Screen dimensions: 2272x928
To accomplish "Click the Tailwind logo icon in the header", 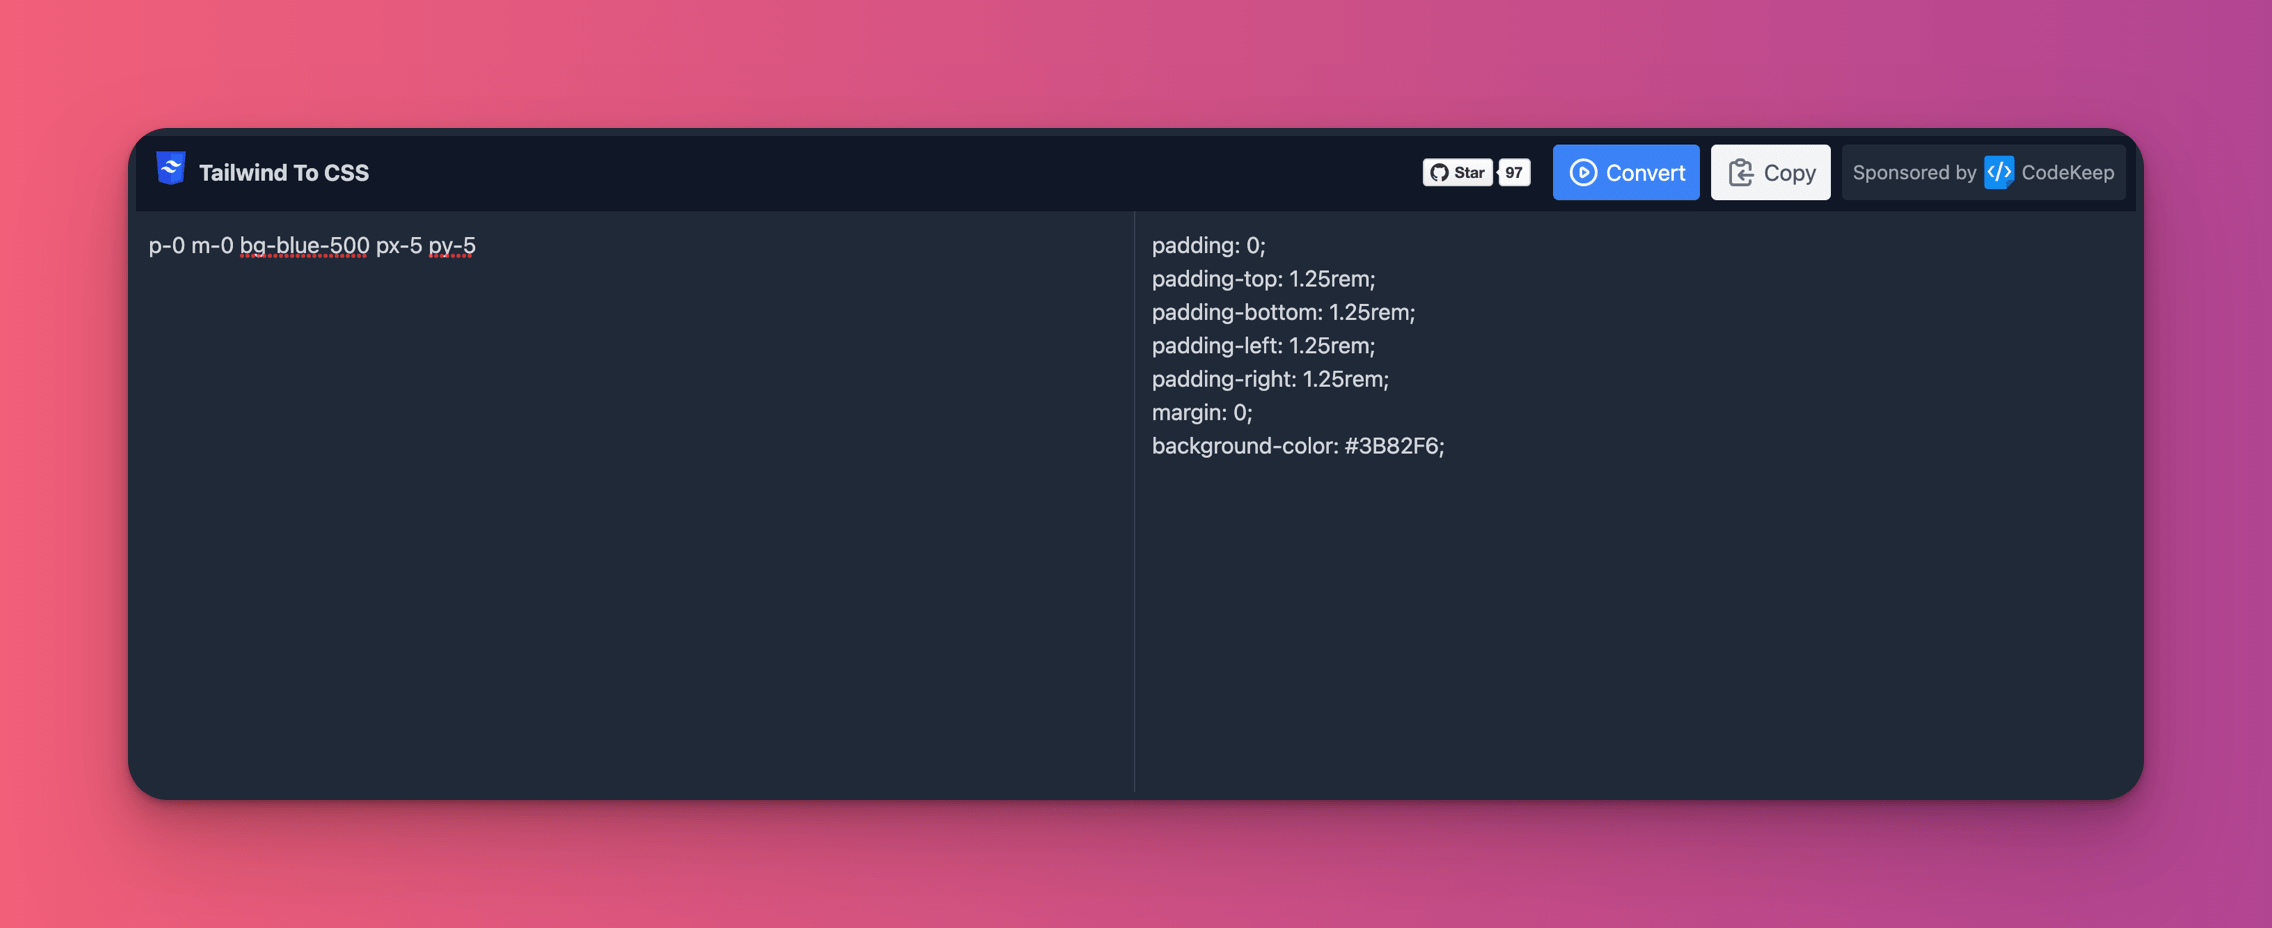I will (x=171, y=170).
